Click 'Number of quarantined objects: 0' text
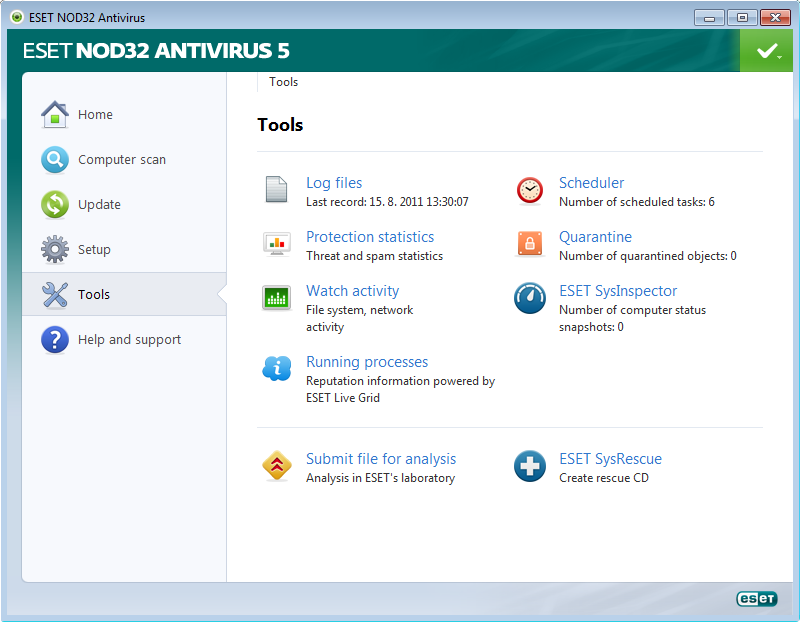 point(648,256)
